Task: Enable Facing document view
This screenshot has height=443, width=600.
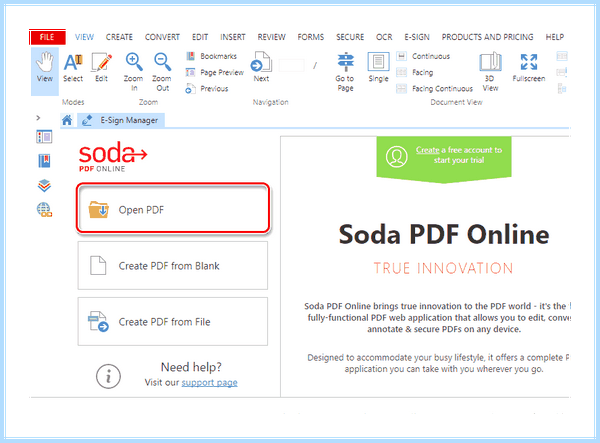Action: pos(415,72)
